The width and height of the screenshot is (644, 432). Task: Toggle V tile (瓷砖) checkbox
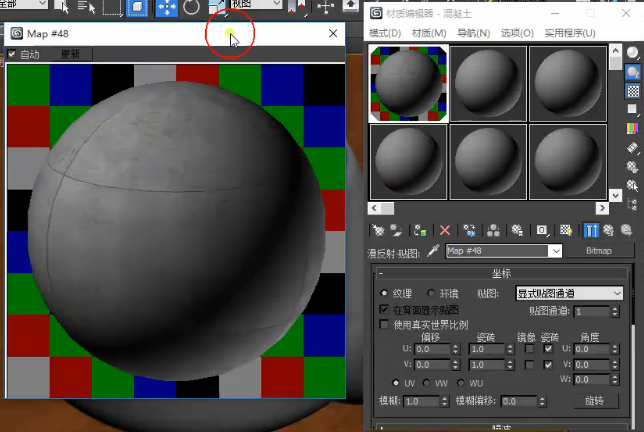tap(548, 365)
